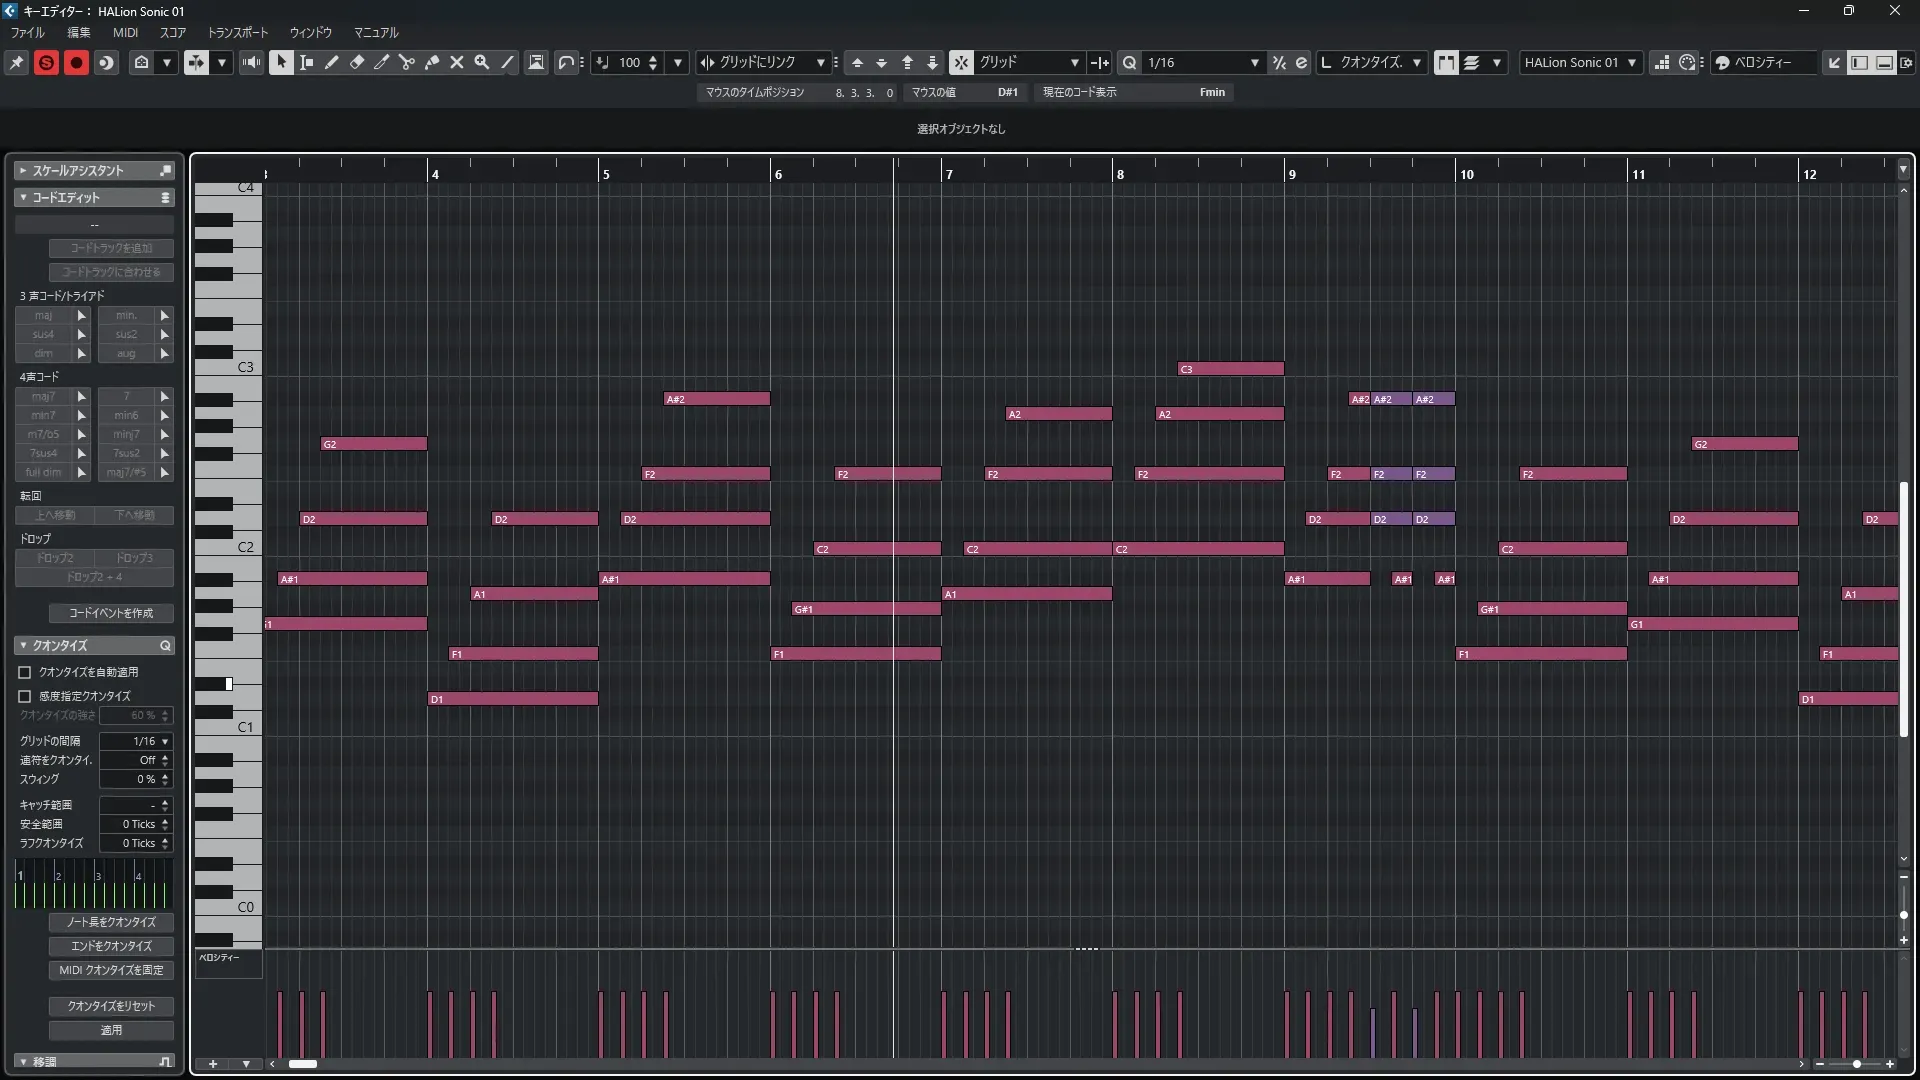Select the Erase tool
Screen dimensions: 1920x1080
tap(357, 63)
